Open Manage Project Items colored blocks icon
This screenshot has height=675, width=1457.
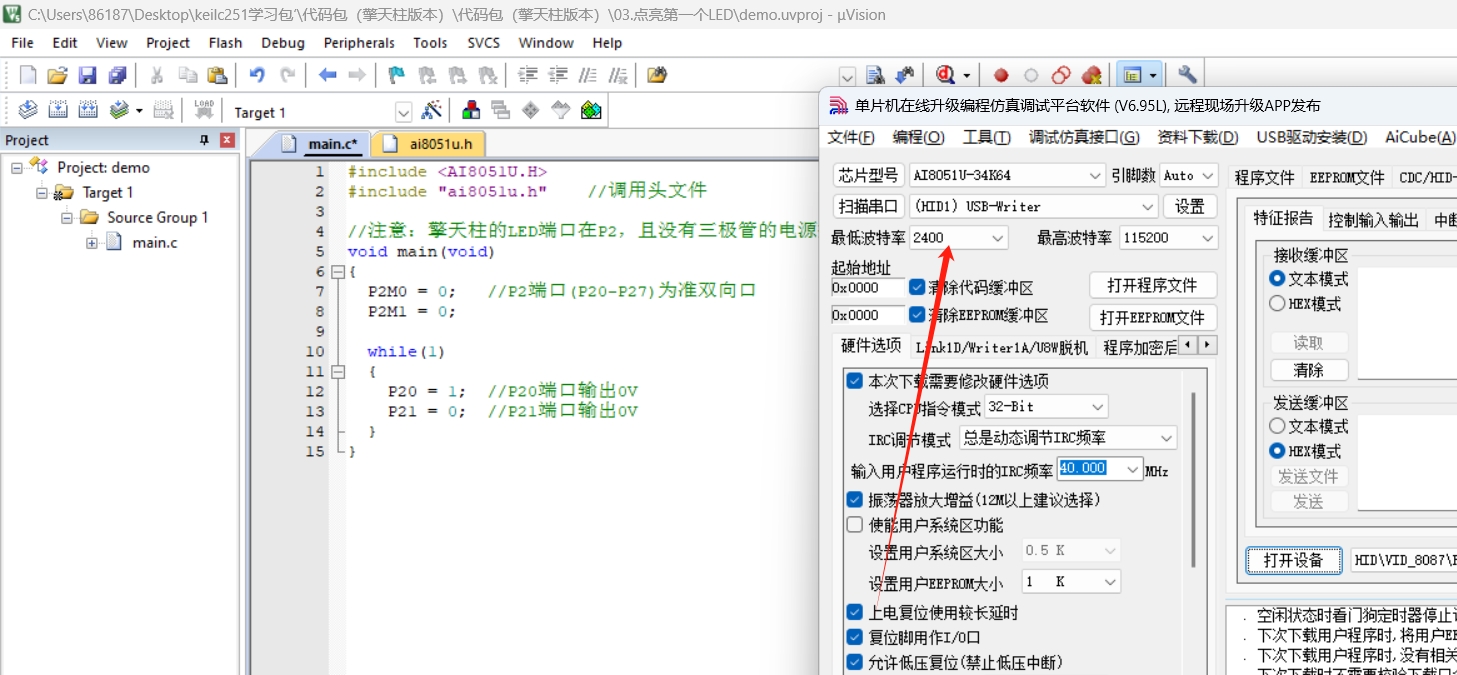tap(470, 111)
